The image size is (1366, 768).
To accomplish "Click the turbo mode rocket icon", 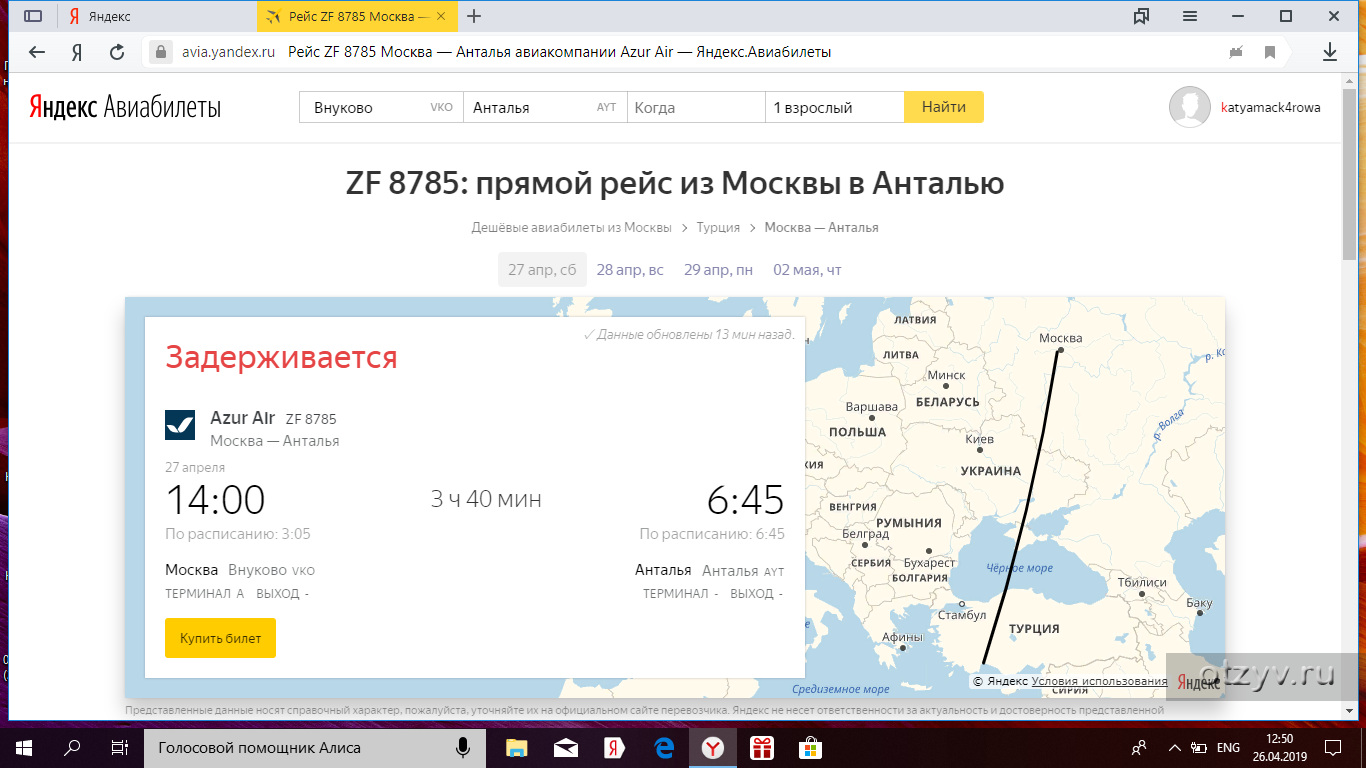I will (1236, 52).
